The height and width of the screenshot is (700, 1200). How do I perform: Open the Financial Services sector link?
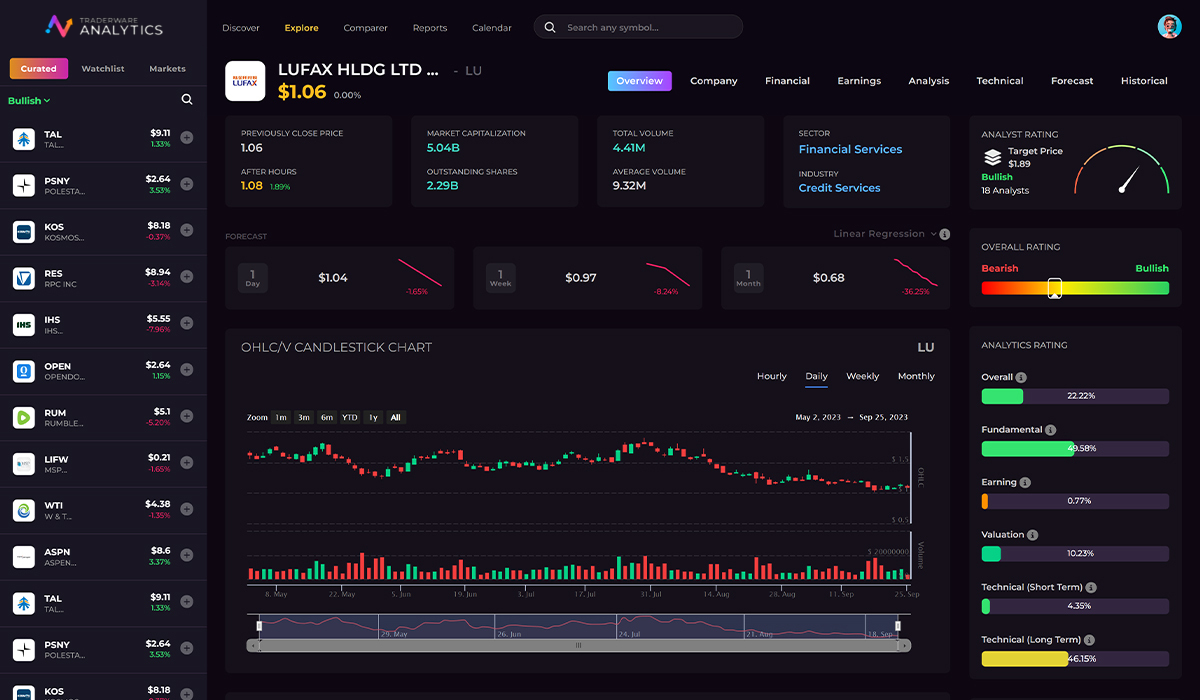click(x=850, y=150)
